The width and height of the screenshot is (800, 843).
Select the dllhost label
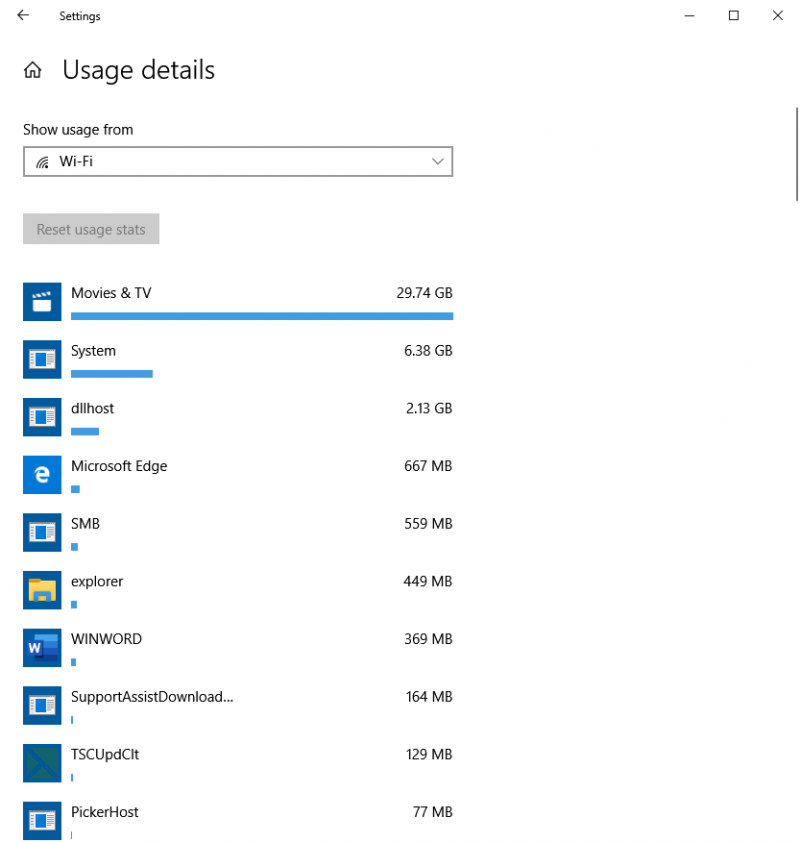point(92,409)
